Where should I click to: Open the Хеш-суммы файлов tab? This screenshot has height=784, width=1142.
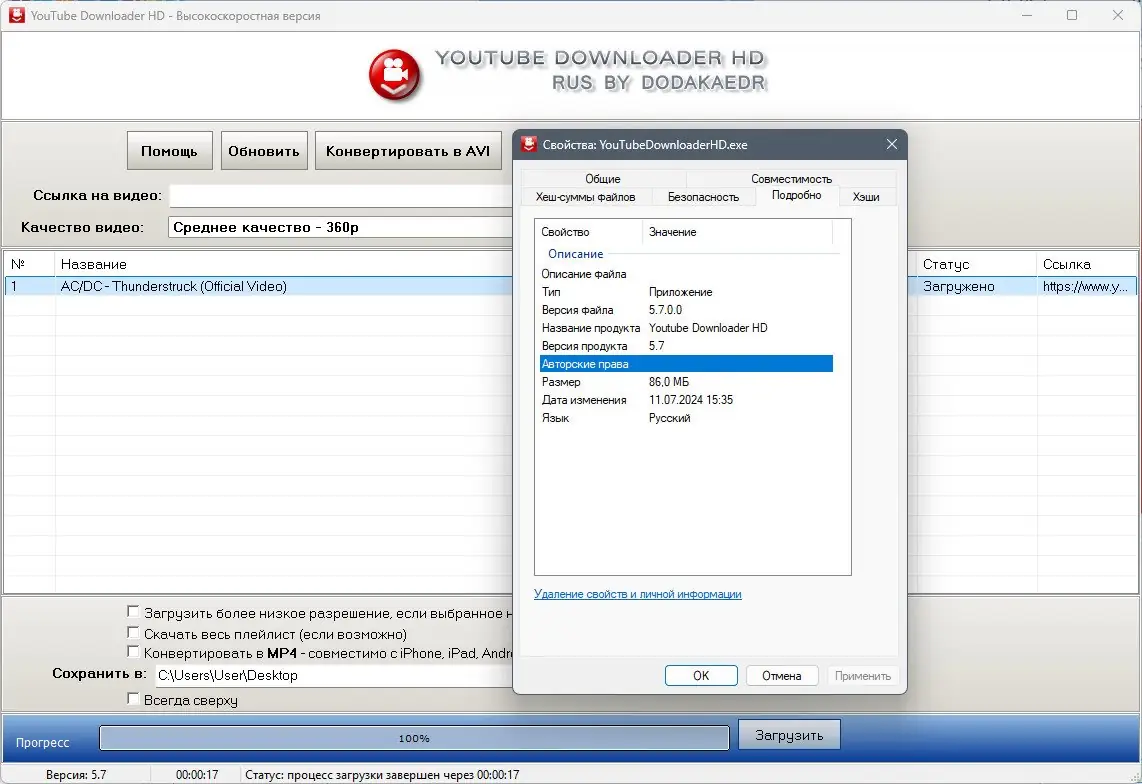coord(586,197)
